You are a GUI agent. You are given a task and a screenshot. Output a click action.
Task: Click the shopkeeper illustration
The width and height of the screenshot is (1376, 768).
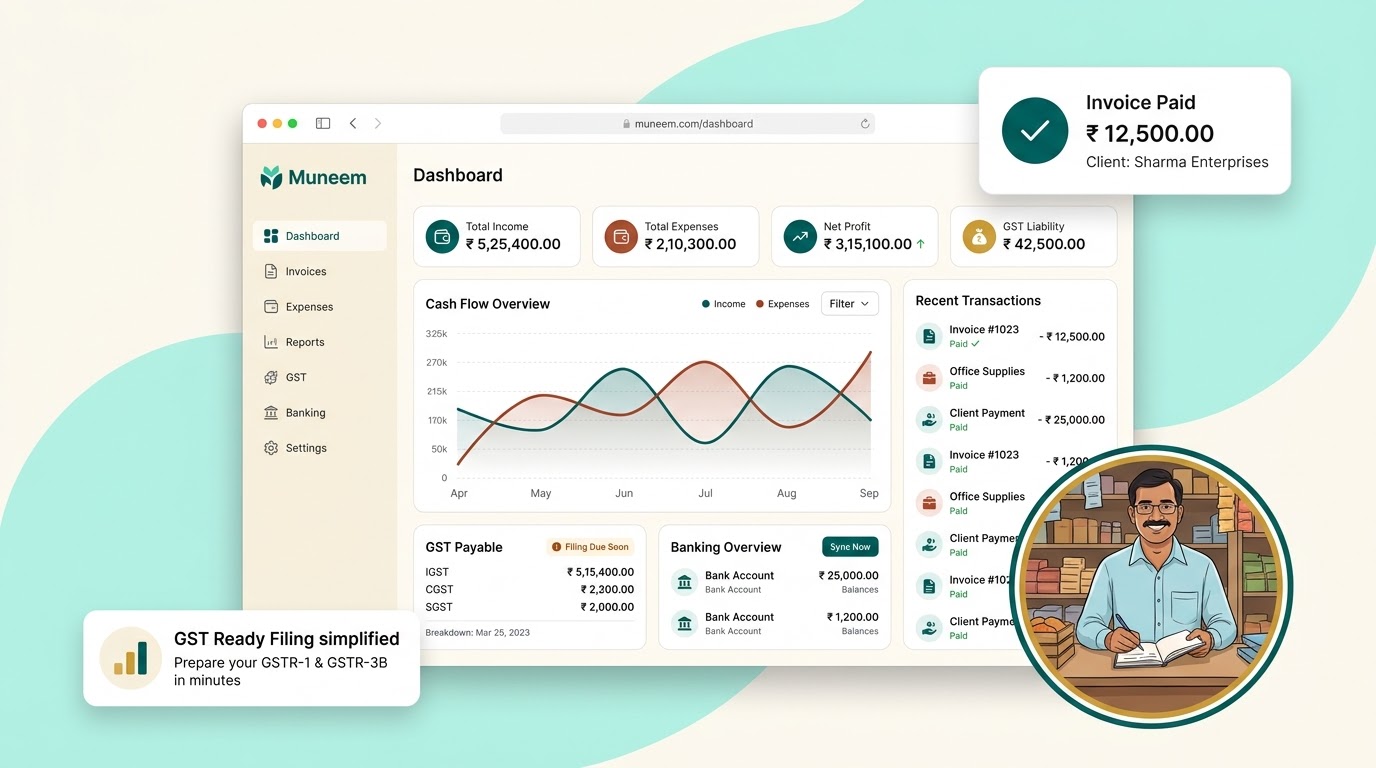tap(1151, 587)
